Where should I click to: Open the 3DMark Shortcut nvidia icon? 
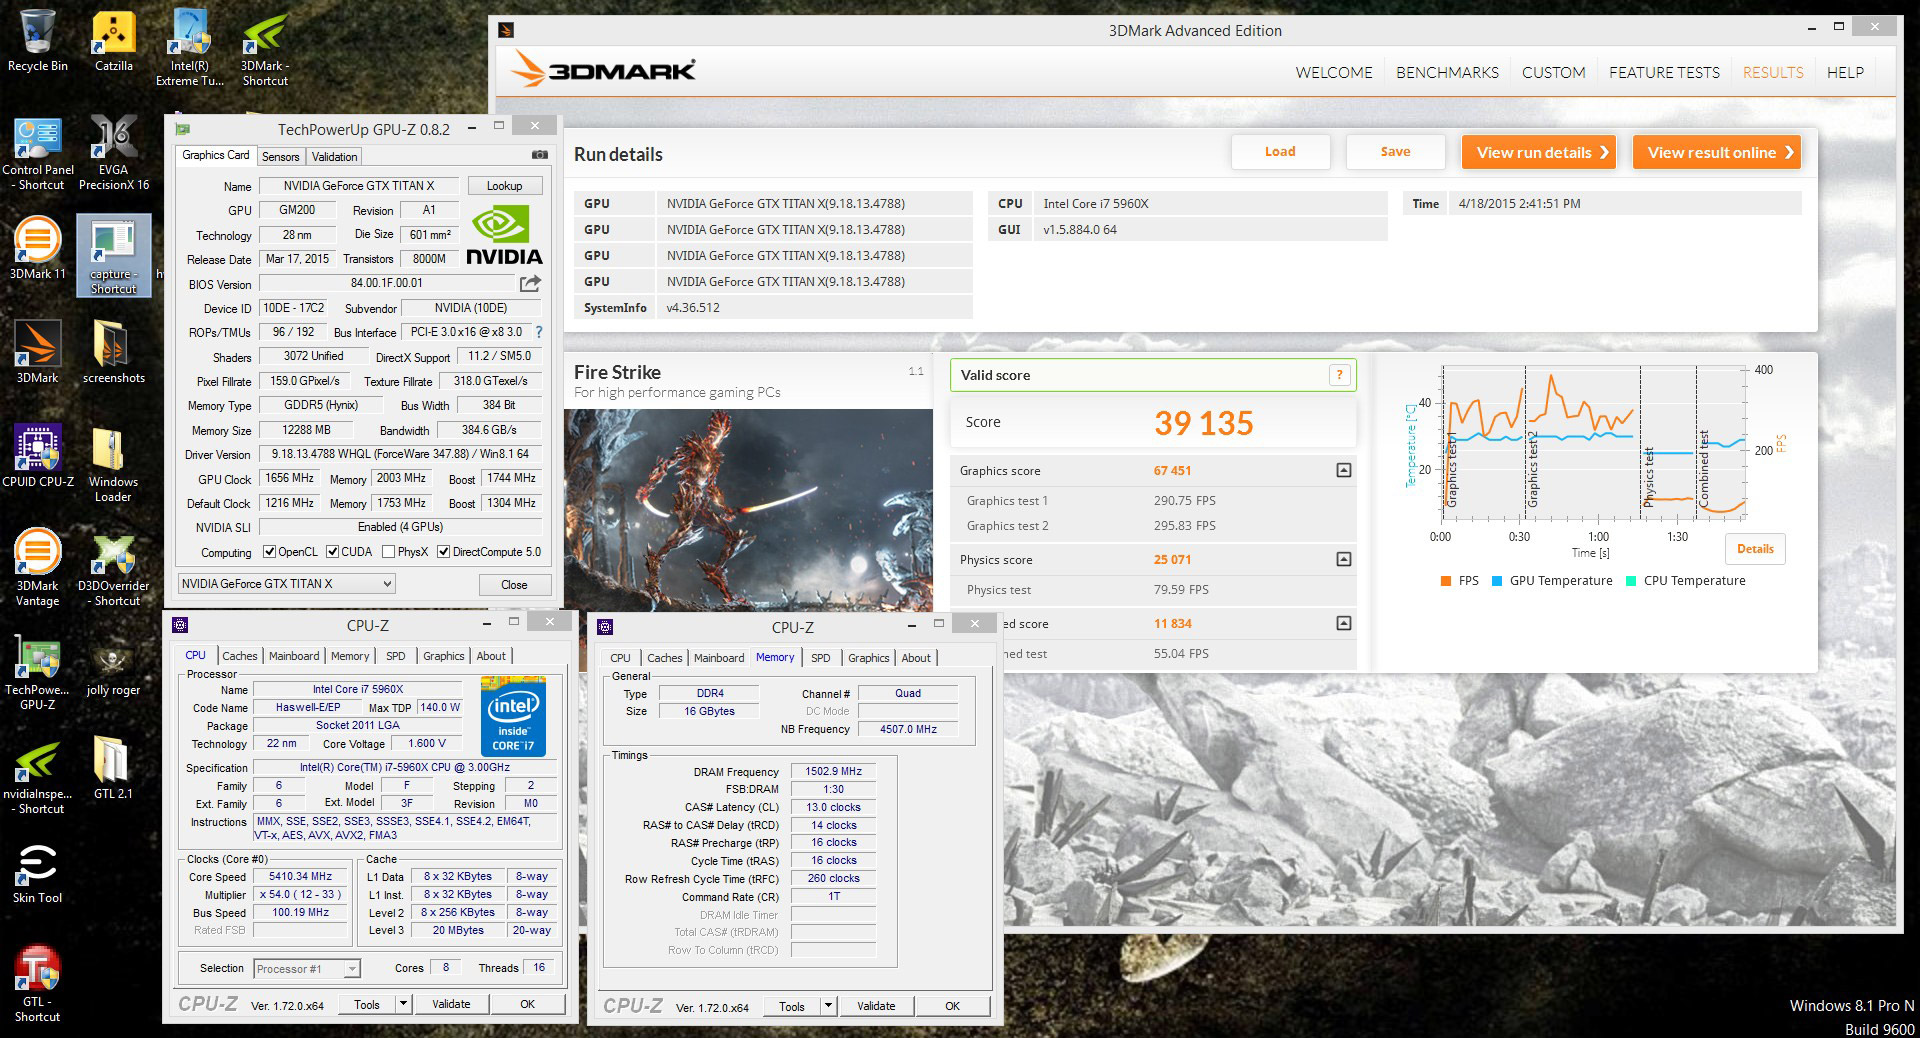coord(265,47)
